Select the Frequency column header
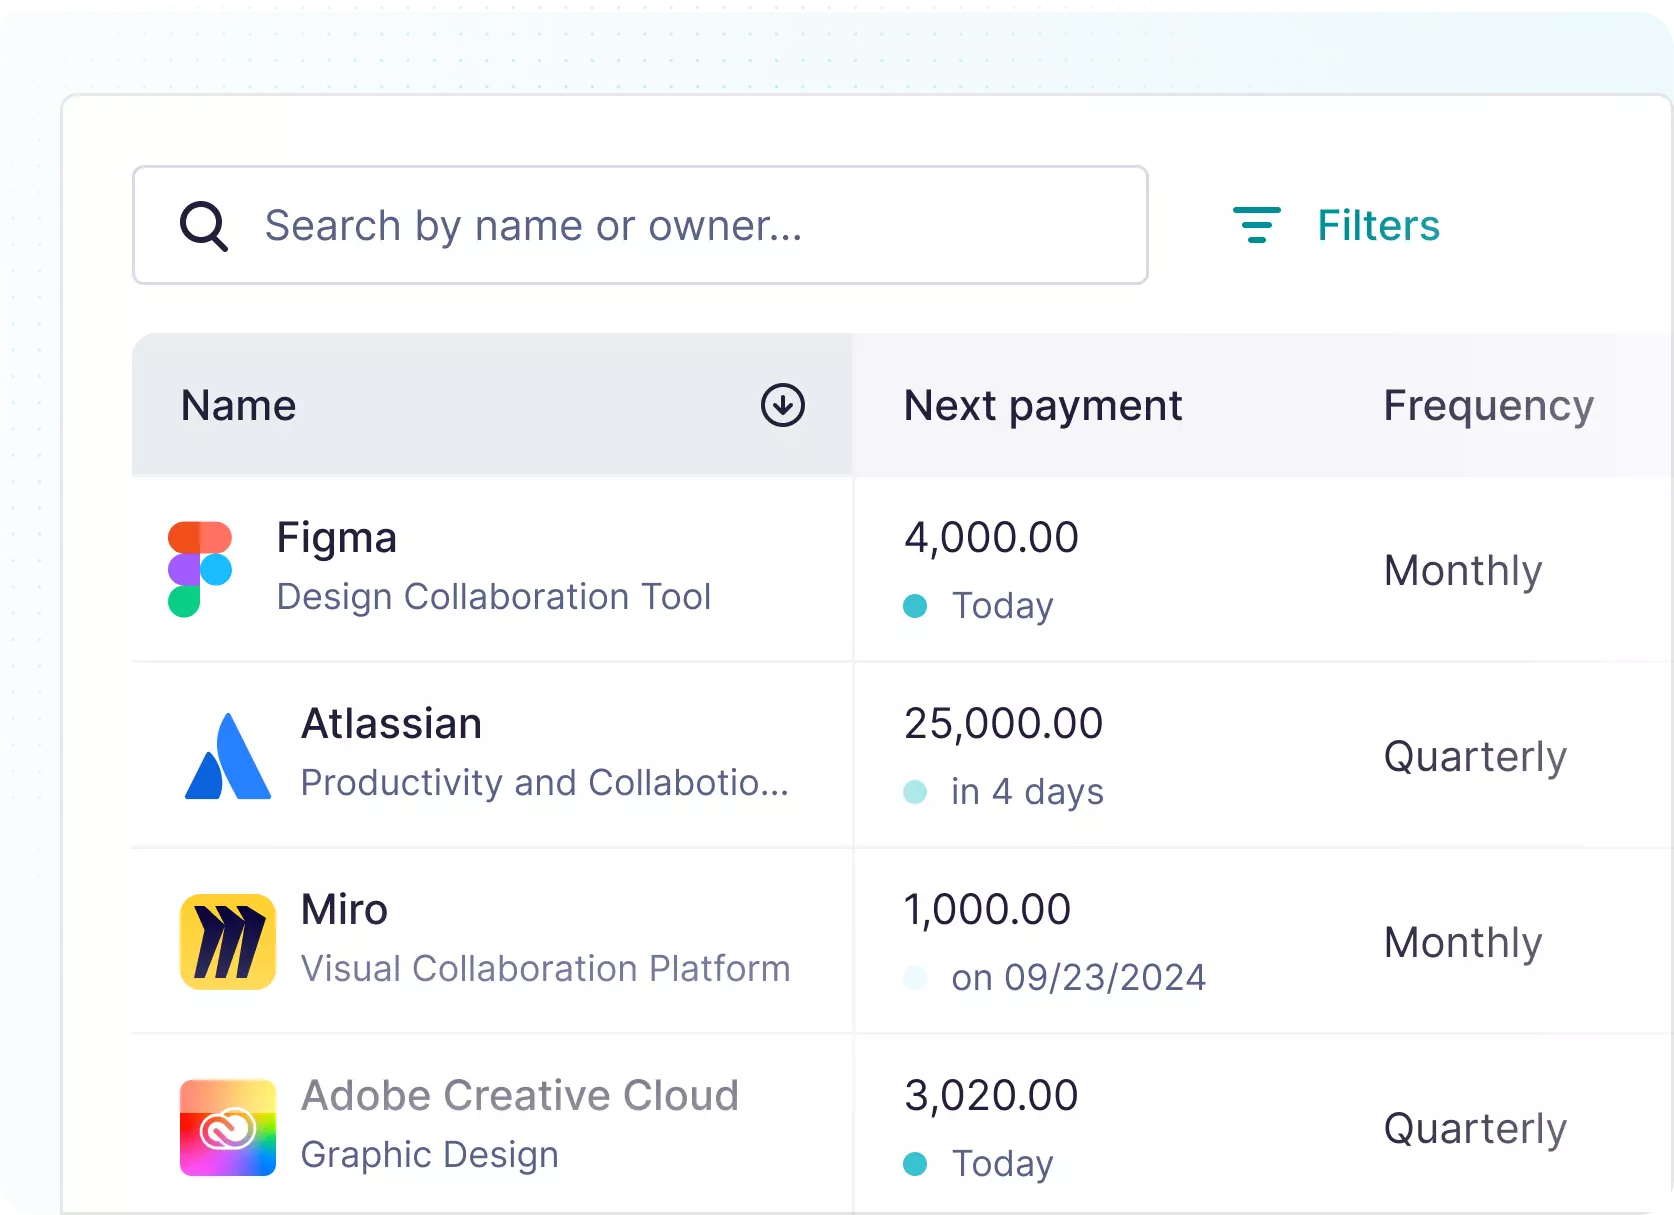The width and height of the screenshot is (1674, 1215). (x=1488, y=405)
